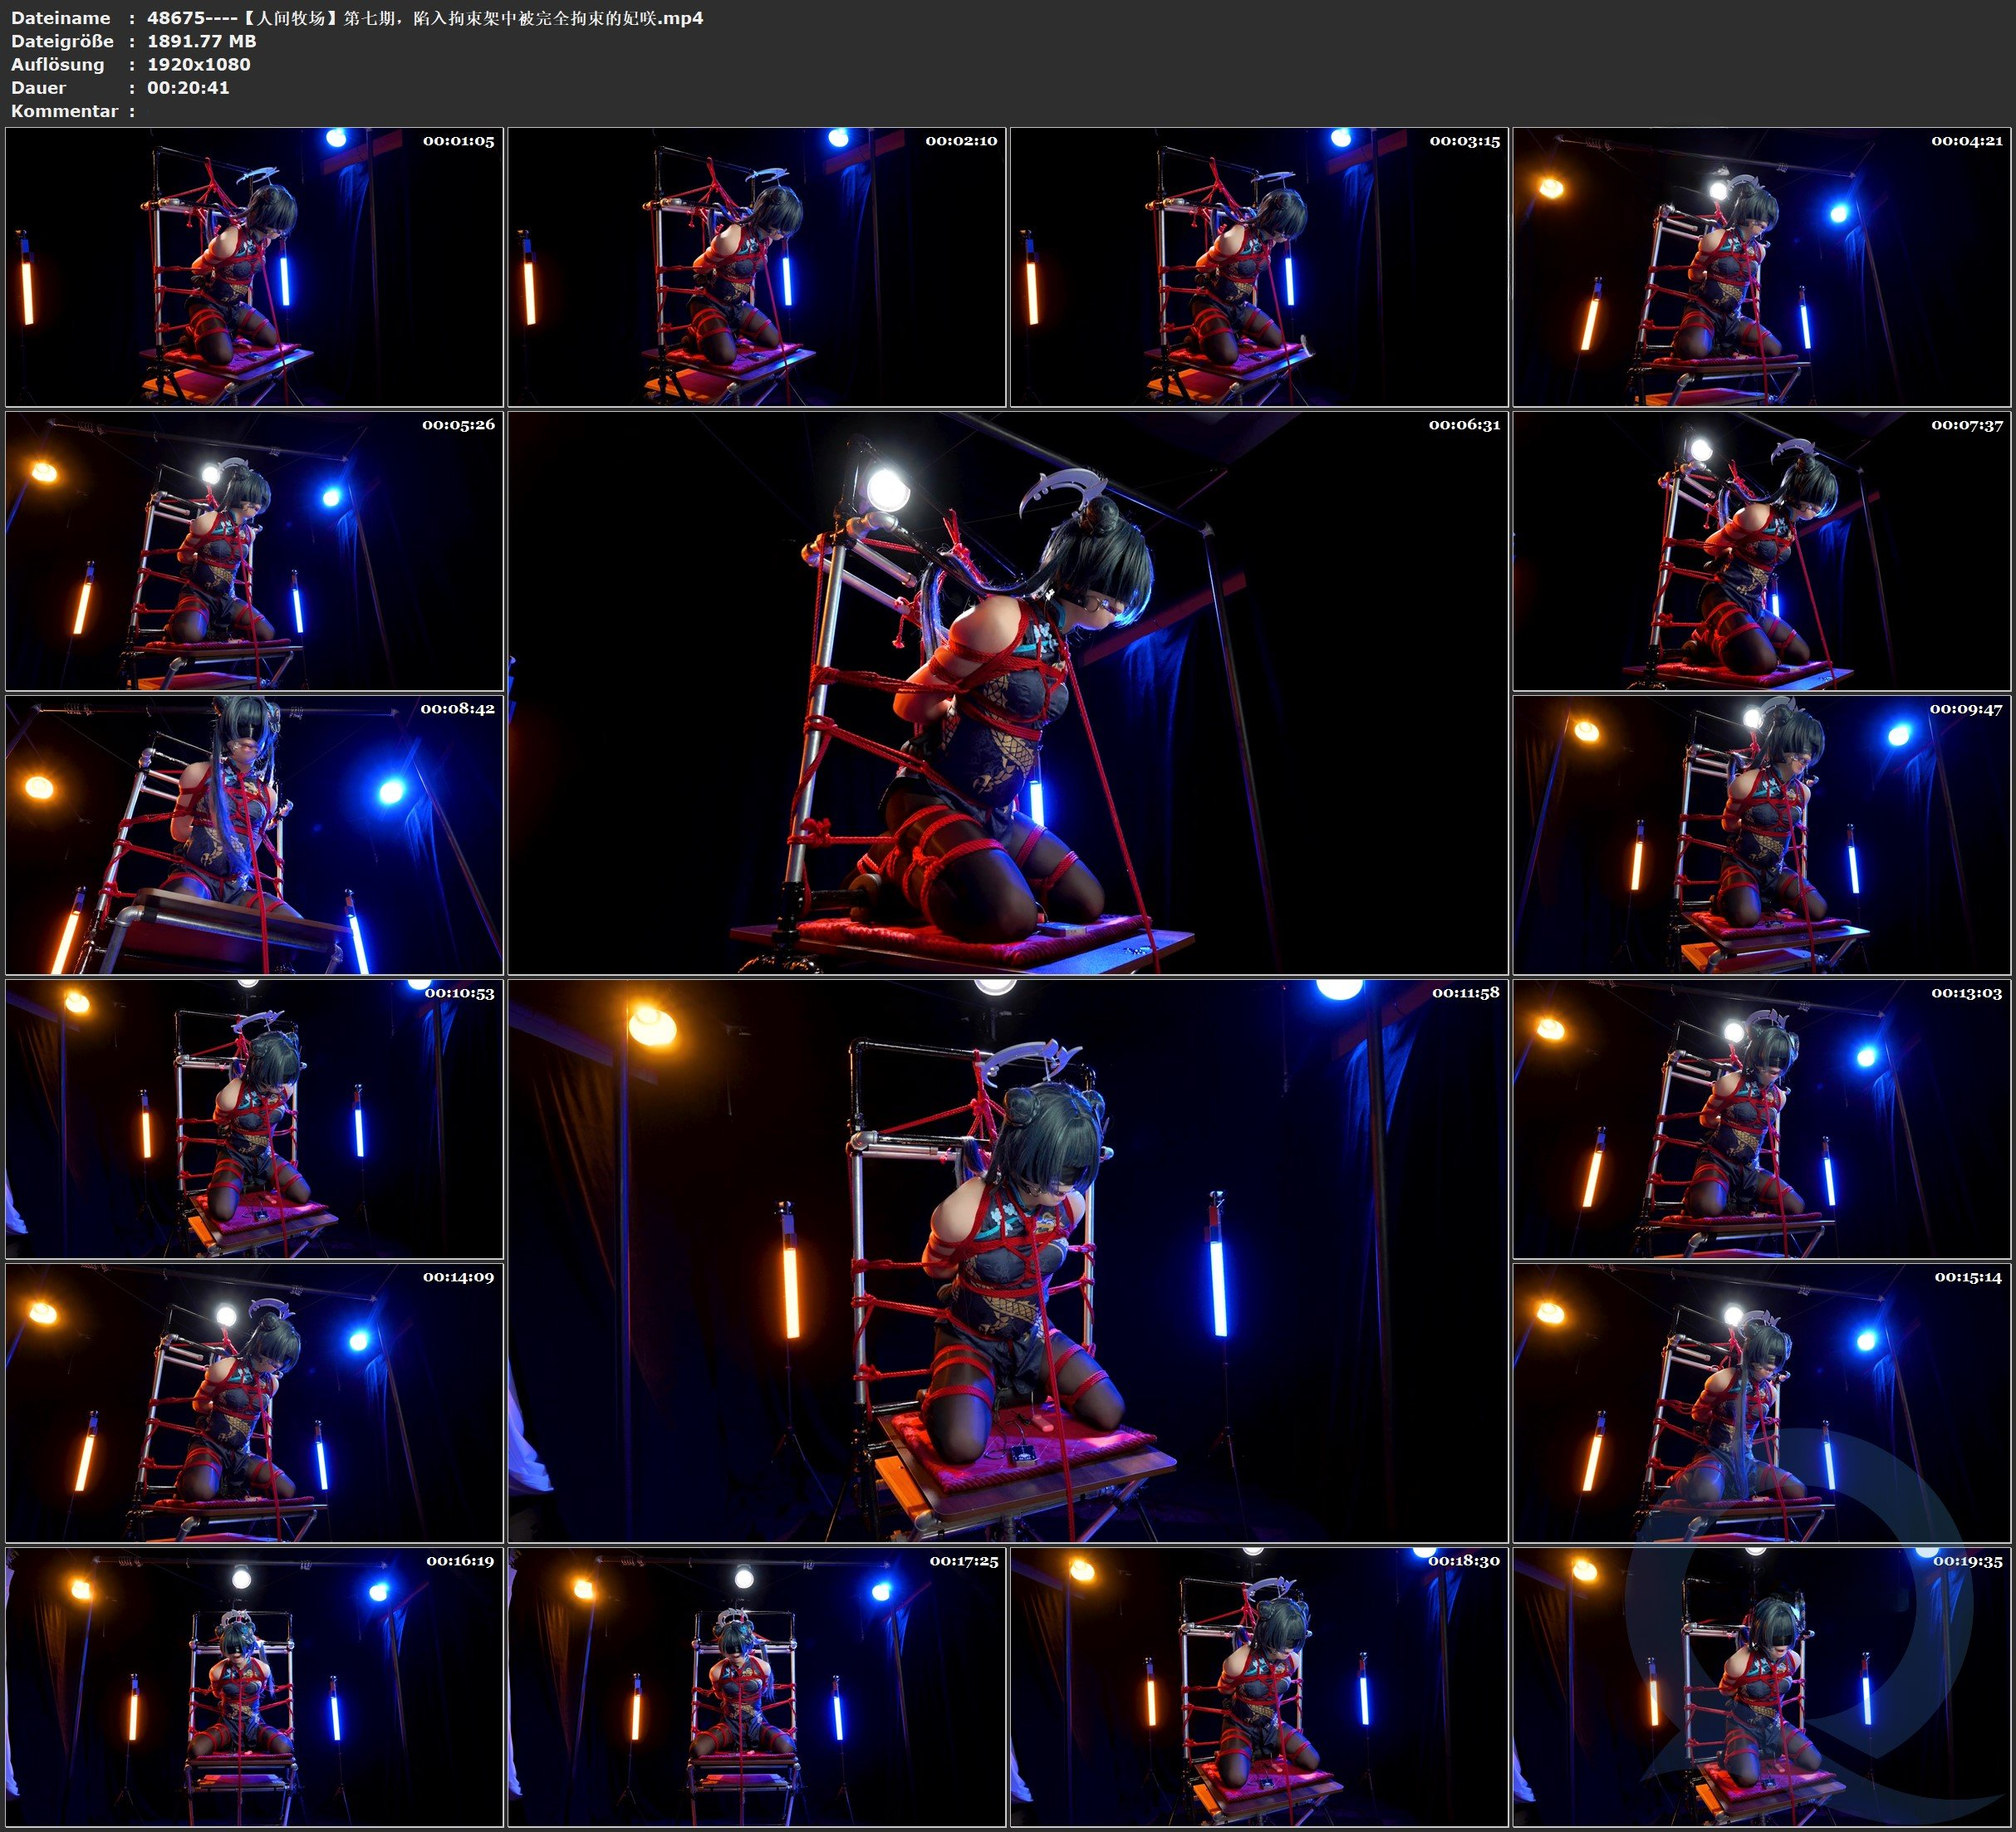Choose the frame timestamped 00:10:53
Image resolution: width=2016 pixels, height=1832 pixels.
tap(254, 1119)
